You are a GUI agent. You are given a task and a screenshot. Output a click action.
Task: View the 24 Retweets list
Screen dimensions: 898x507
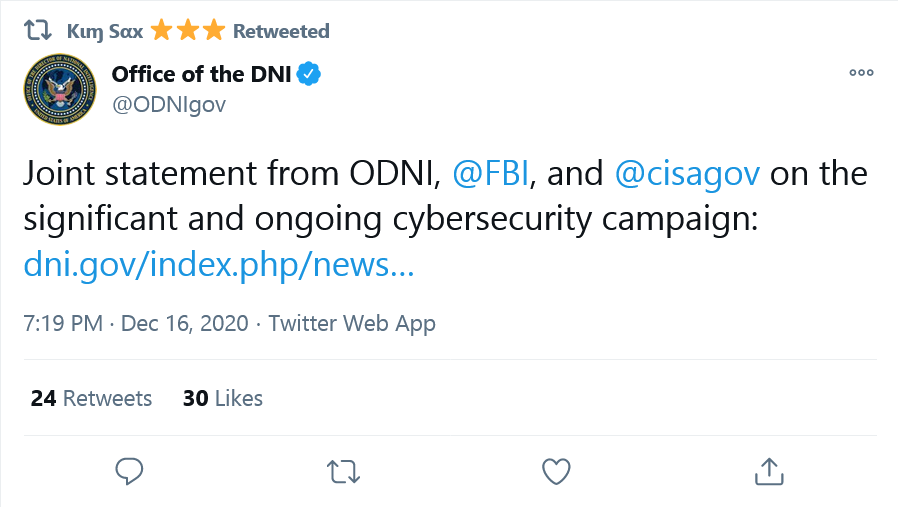click(91, 398)
